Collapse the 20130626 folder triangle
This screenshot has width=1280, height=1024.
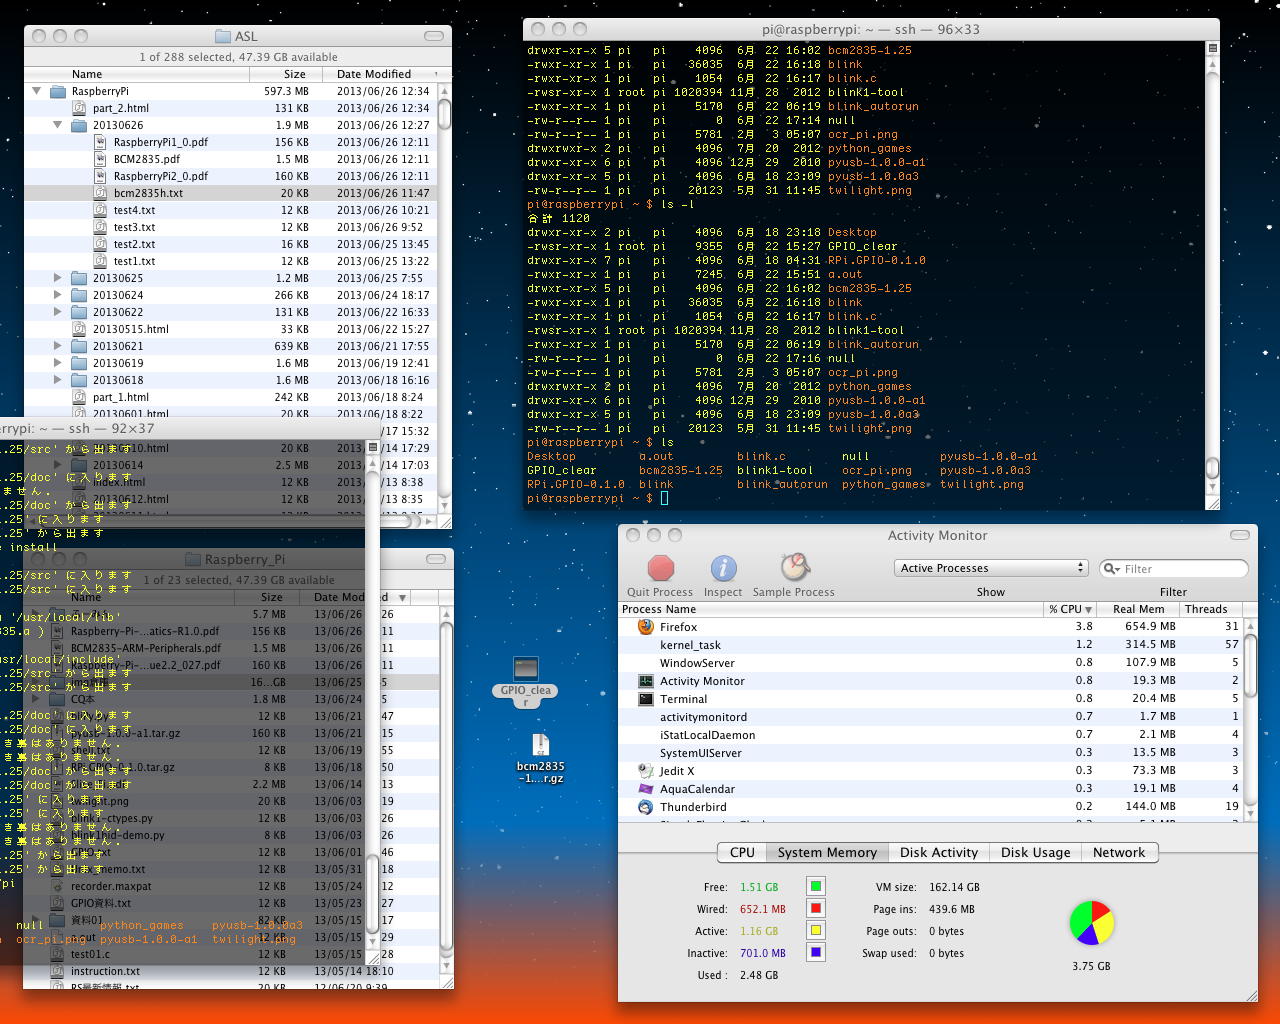pos(58,125)
